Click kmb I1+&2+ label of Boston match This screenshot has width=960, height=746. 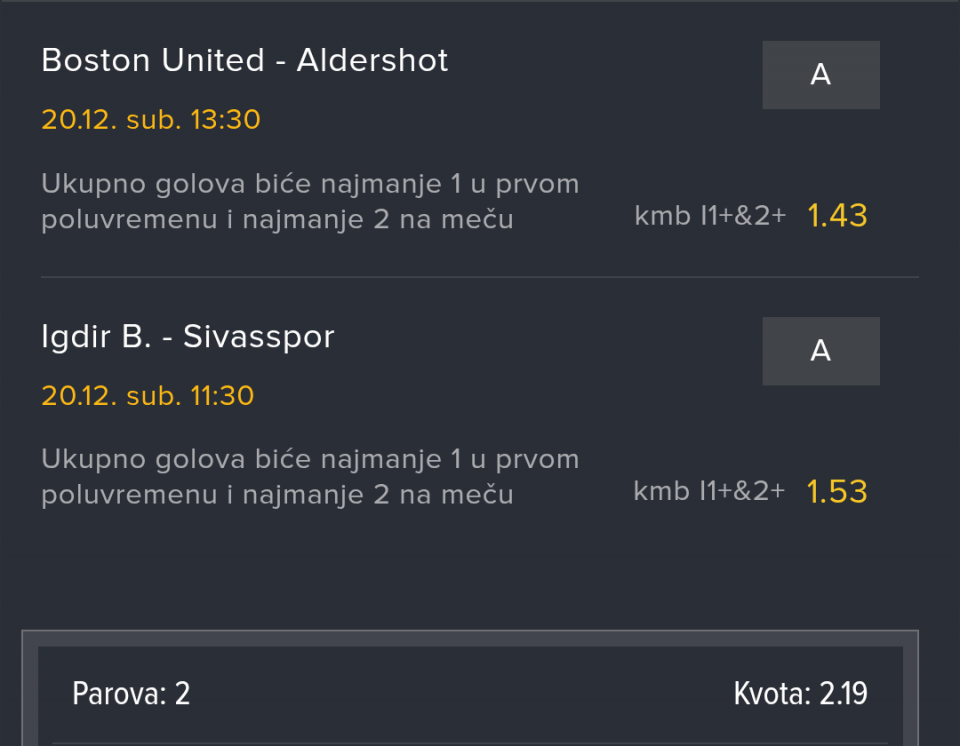710,215
